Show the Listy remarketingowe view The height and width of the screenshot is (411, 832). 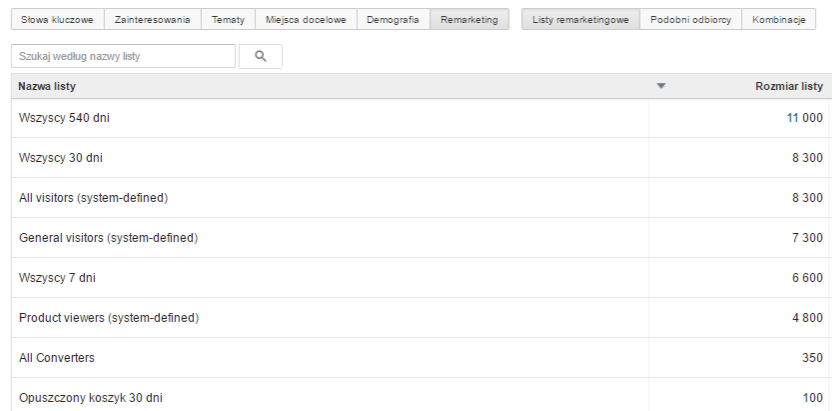(578, 22)
